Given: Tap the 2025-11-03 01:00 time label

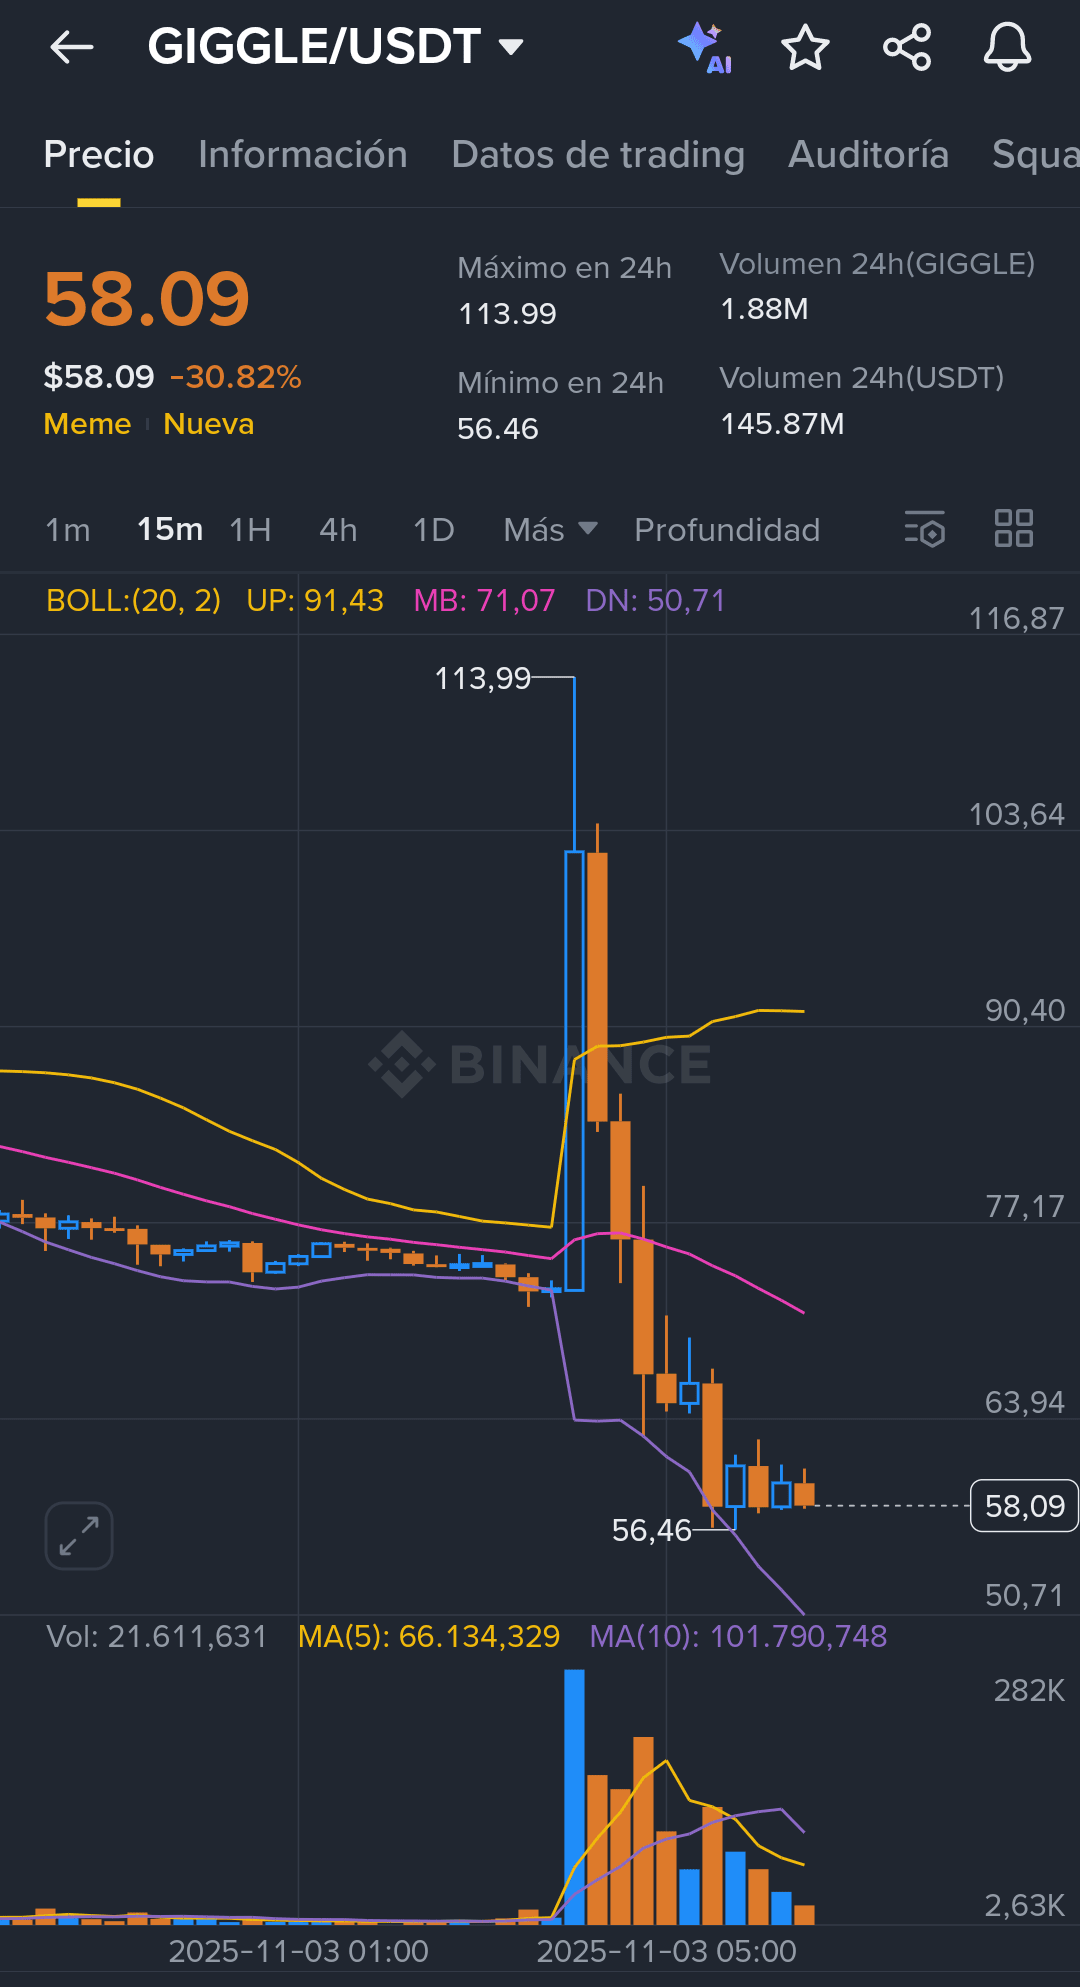Looking at the screenshot, I should pos(298,1951).
